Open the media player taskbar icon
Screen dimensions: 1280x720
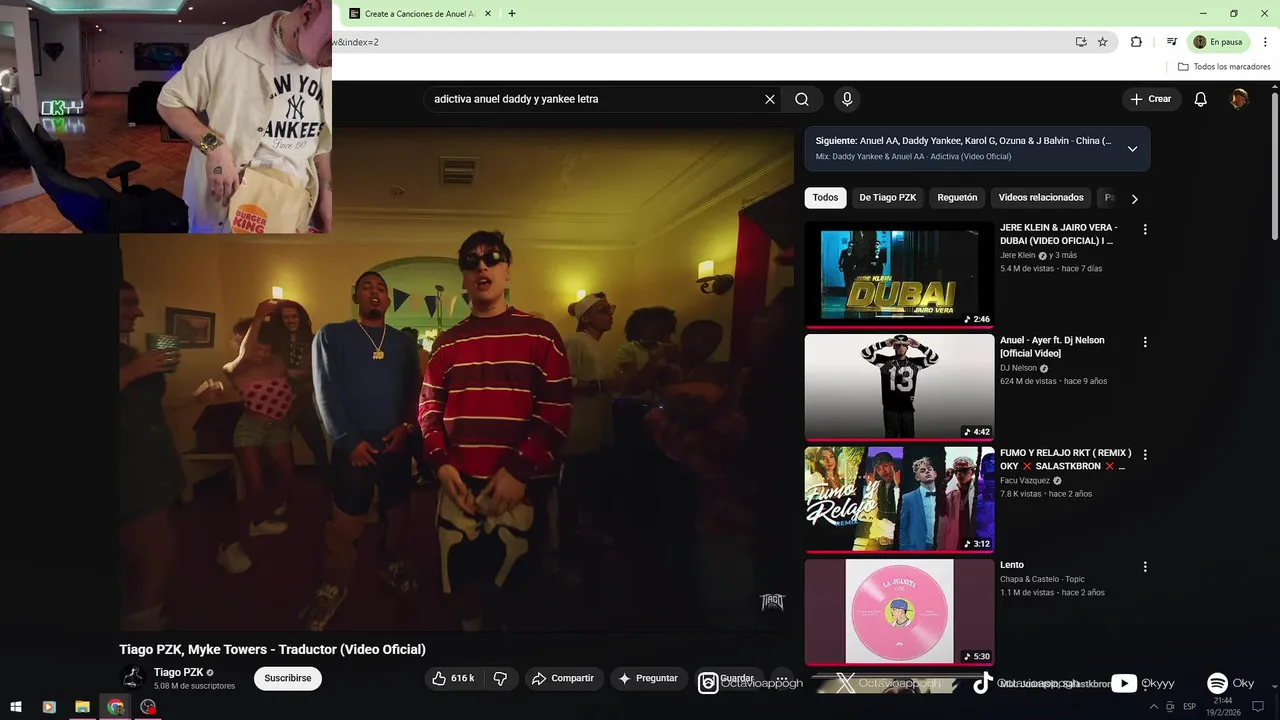49,707
